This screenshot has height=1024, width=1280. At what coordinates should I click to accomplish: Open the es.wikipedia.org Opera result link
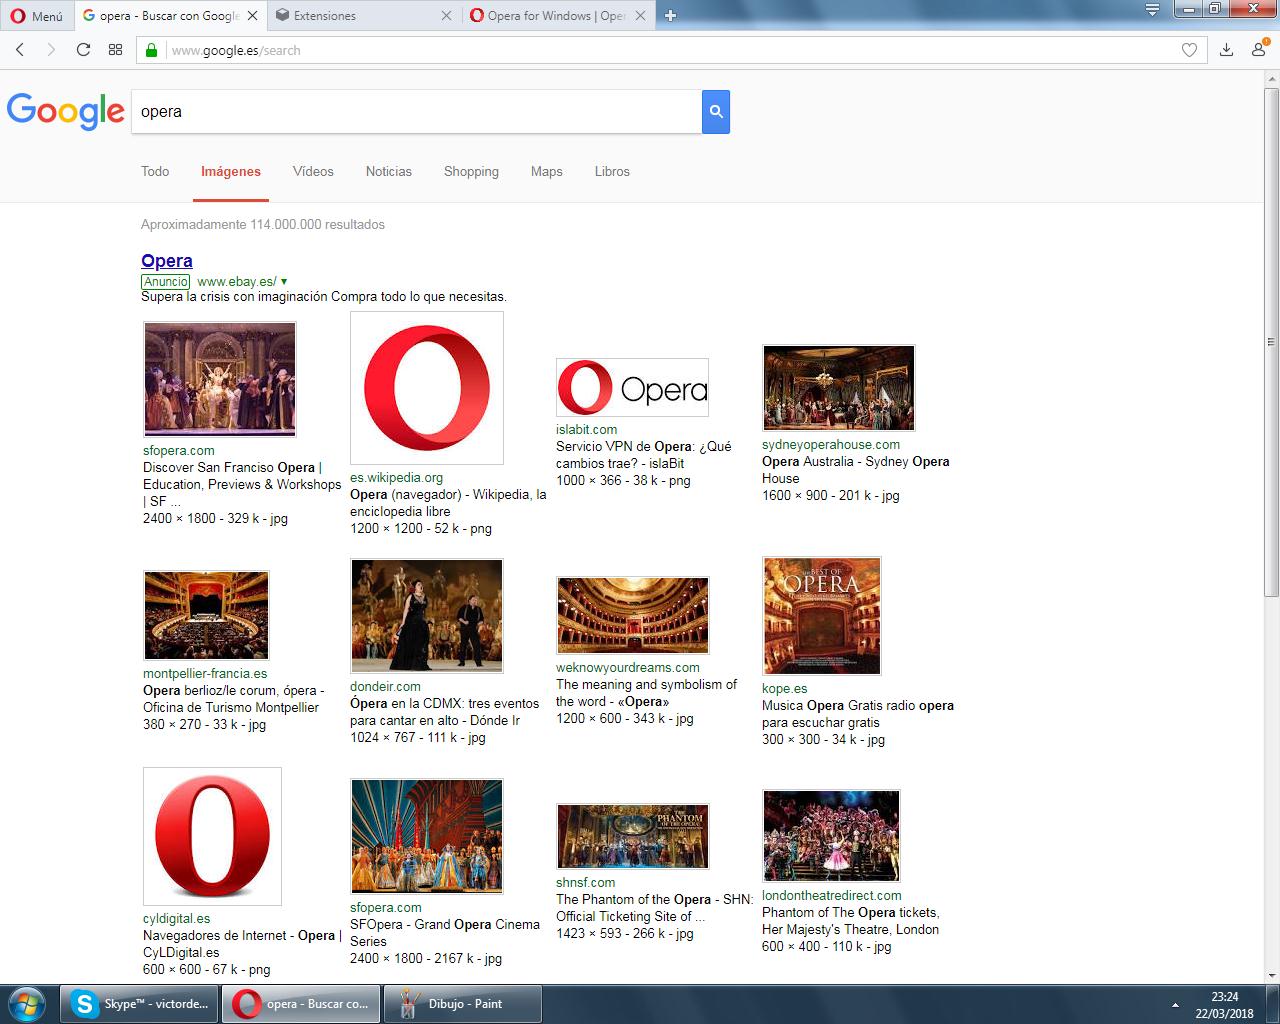pyautogui.click(x=396, y=477)
